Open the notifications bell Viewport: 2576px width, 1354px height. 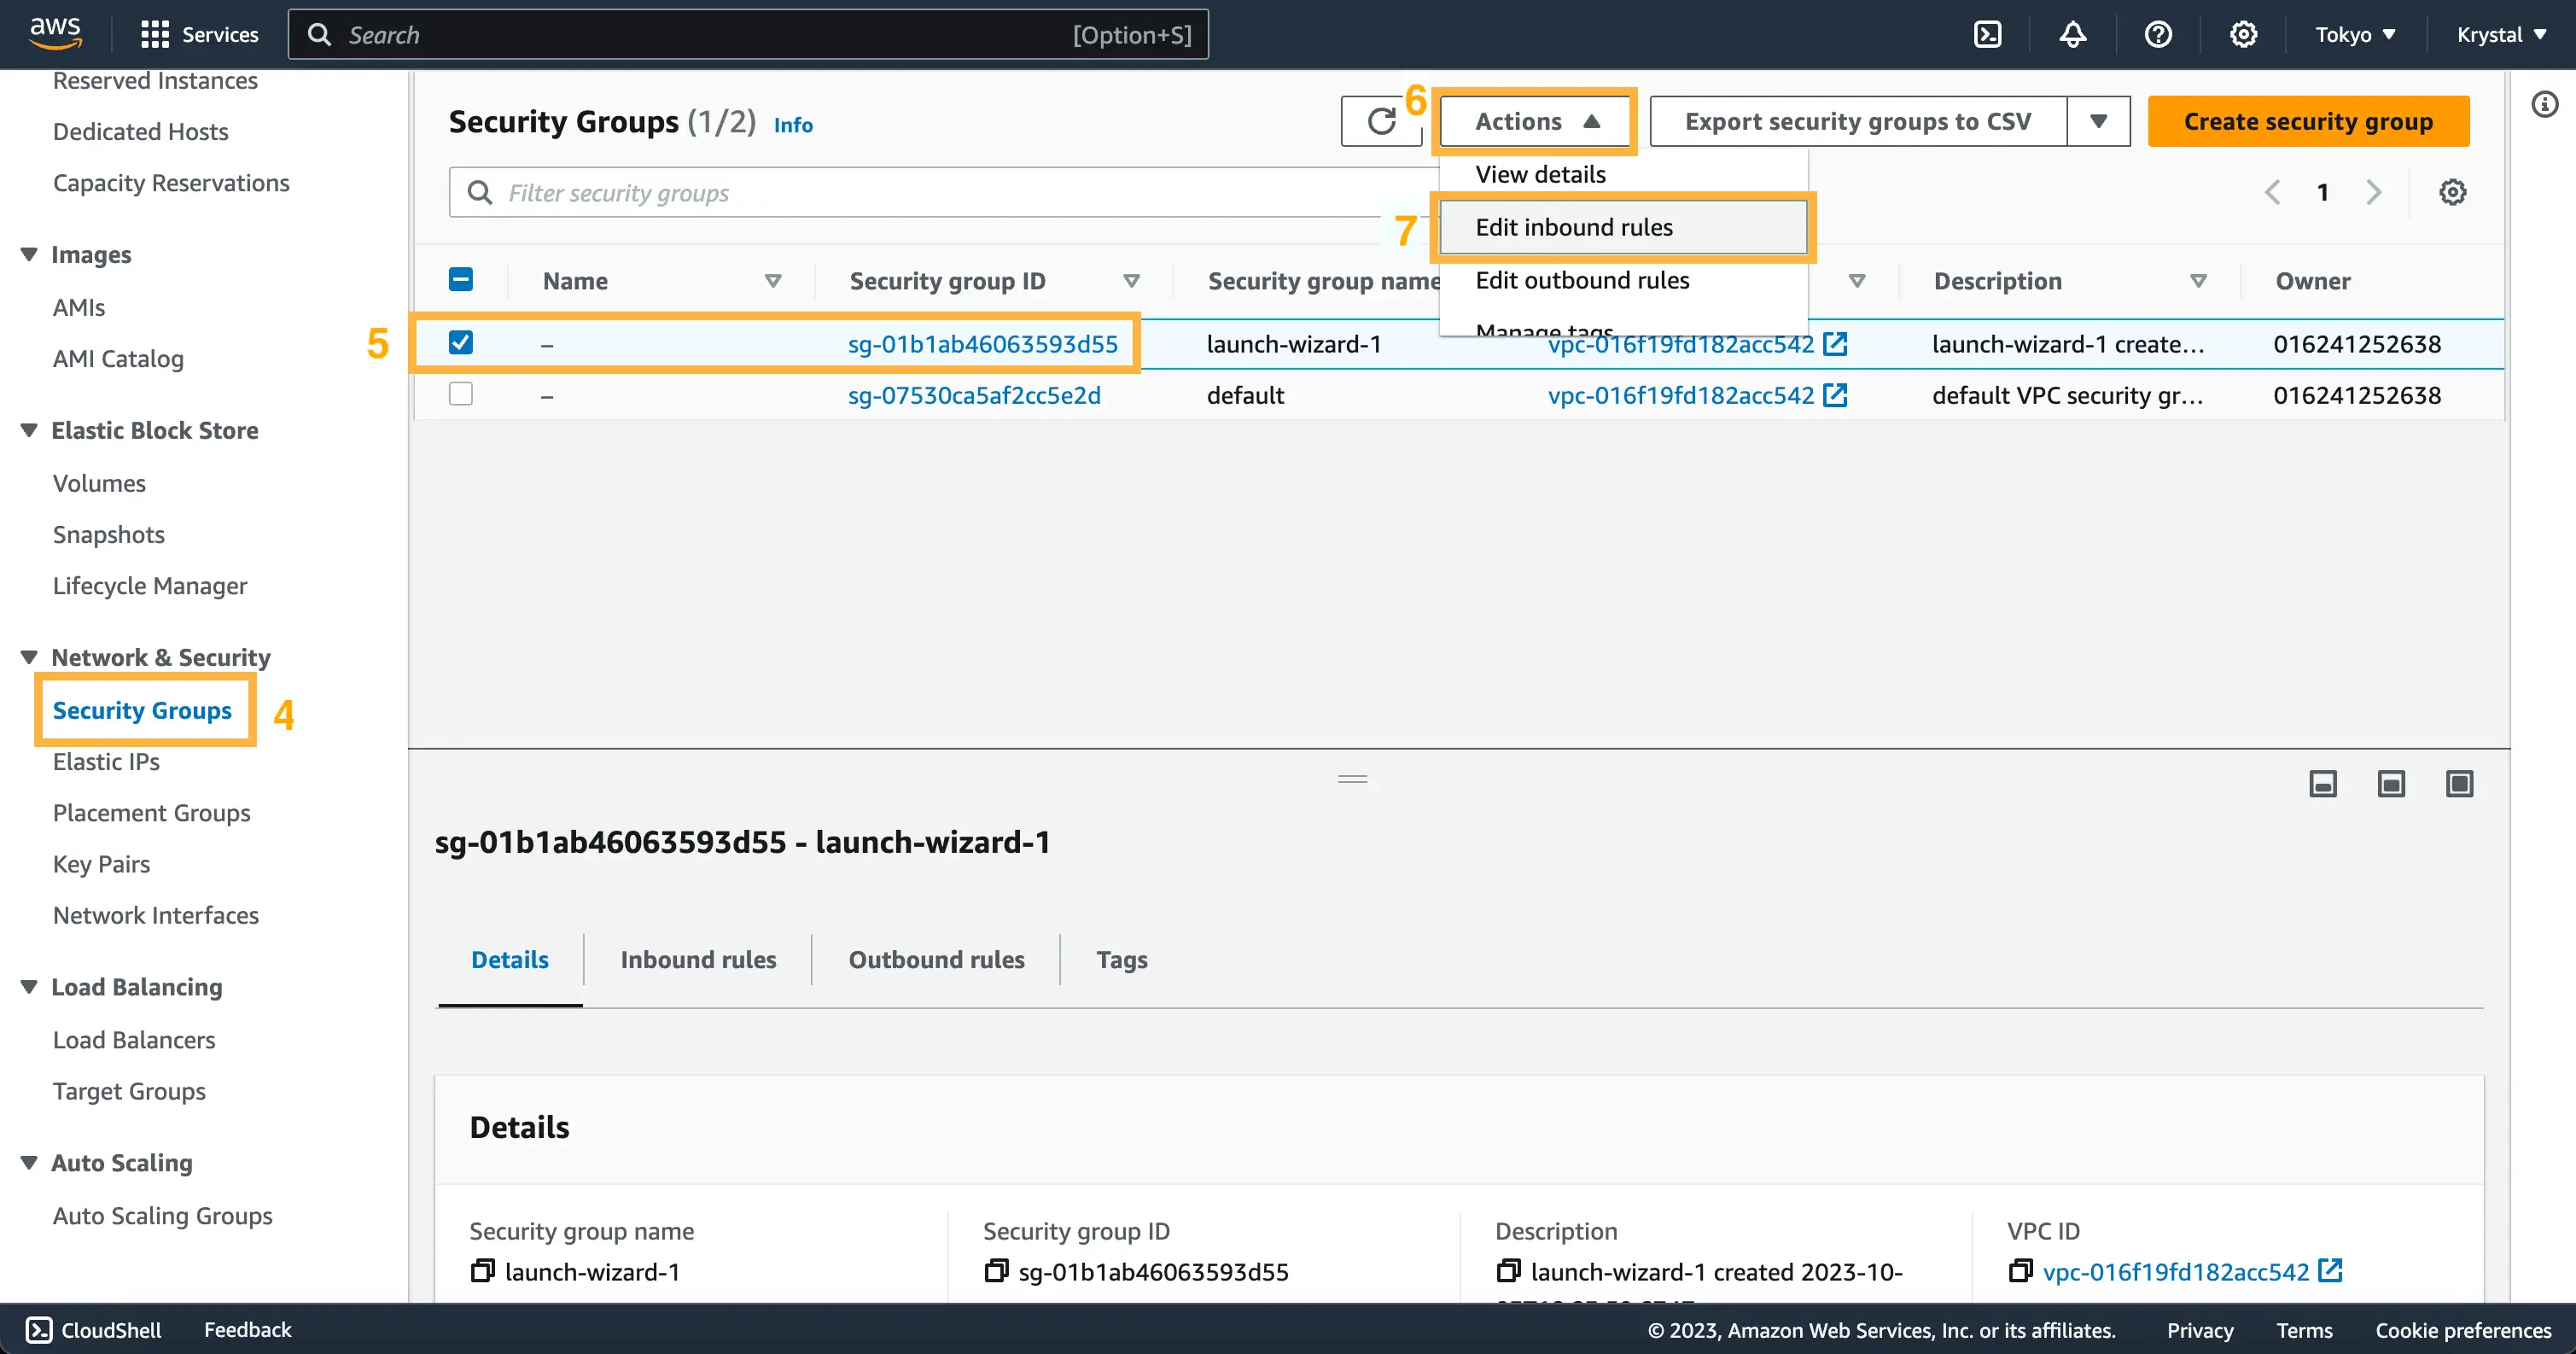[x=2072, y=34]
